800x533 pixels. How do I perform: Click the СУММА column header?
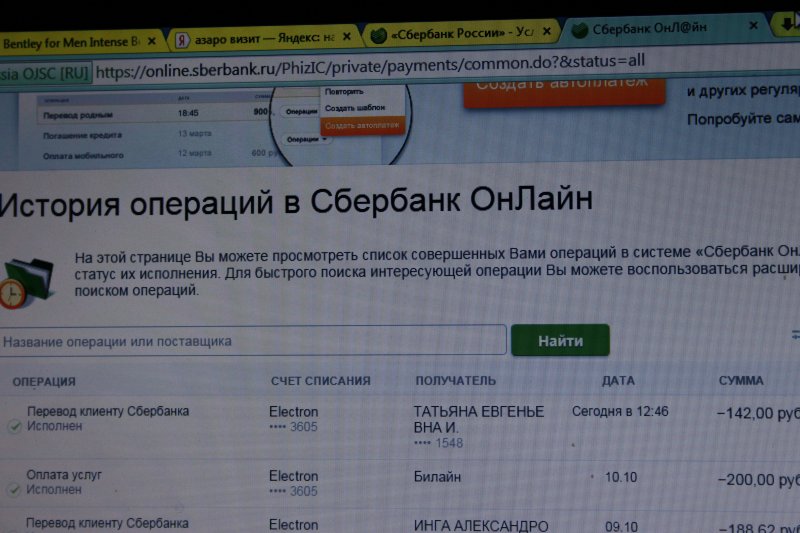[741, 380]
